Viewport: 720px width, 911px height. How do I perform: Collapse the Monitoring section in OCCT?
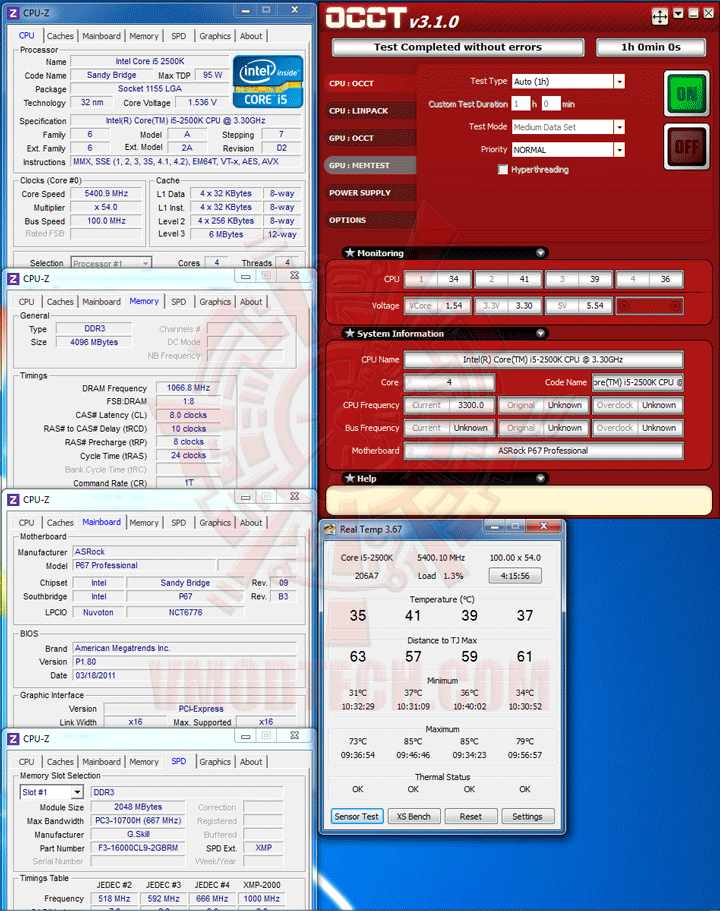click(x=540, y=253)
